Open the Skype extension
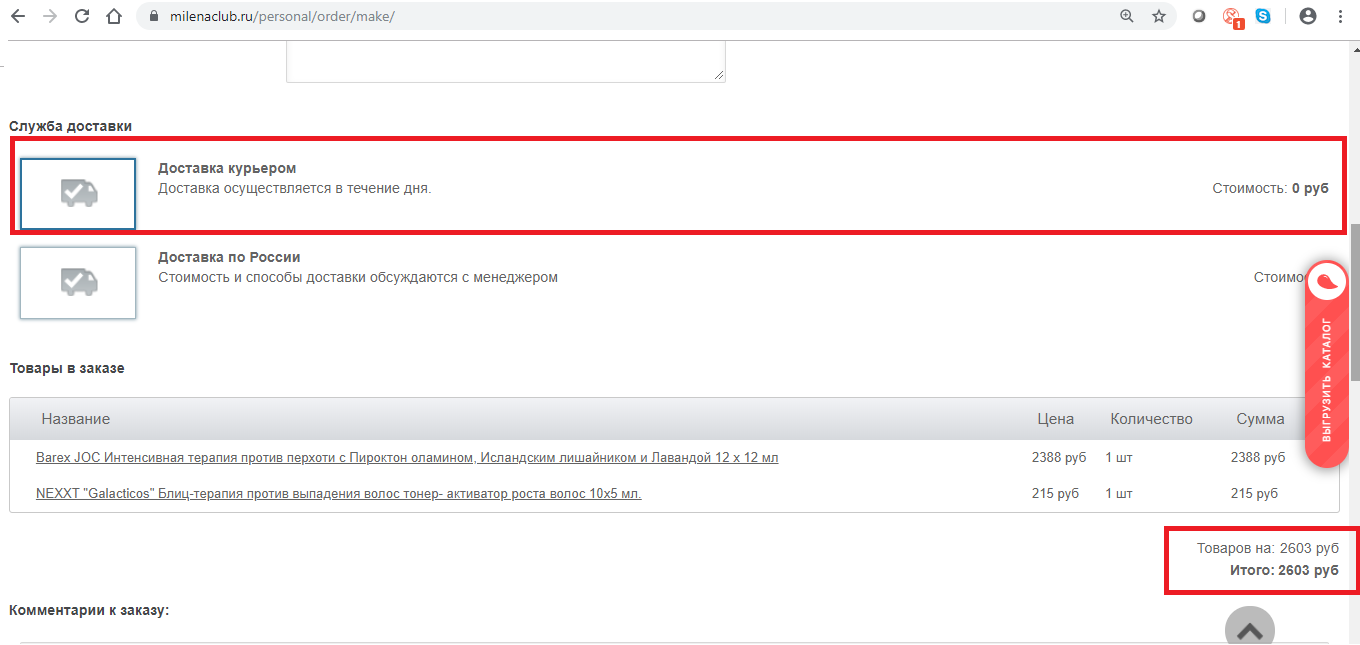Viewport: 1360px width, 645px height. (1263, 16)
